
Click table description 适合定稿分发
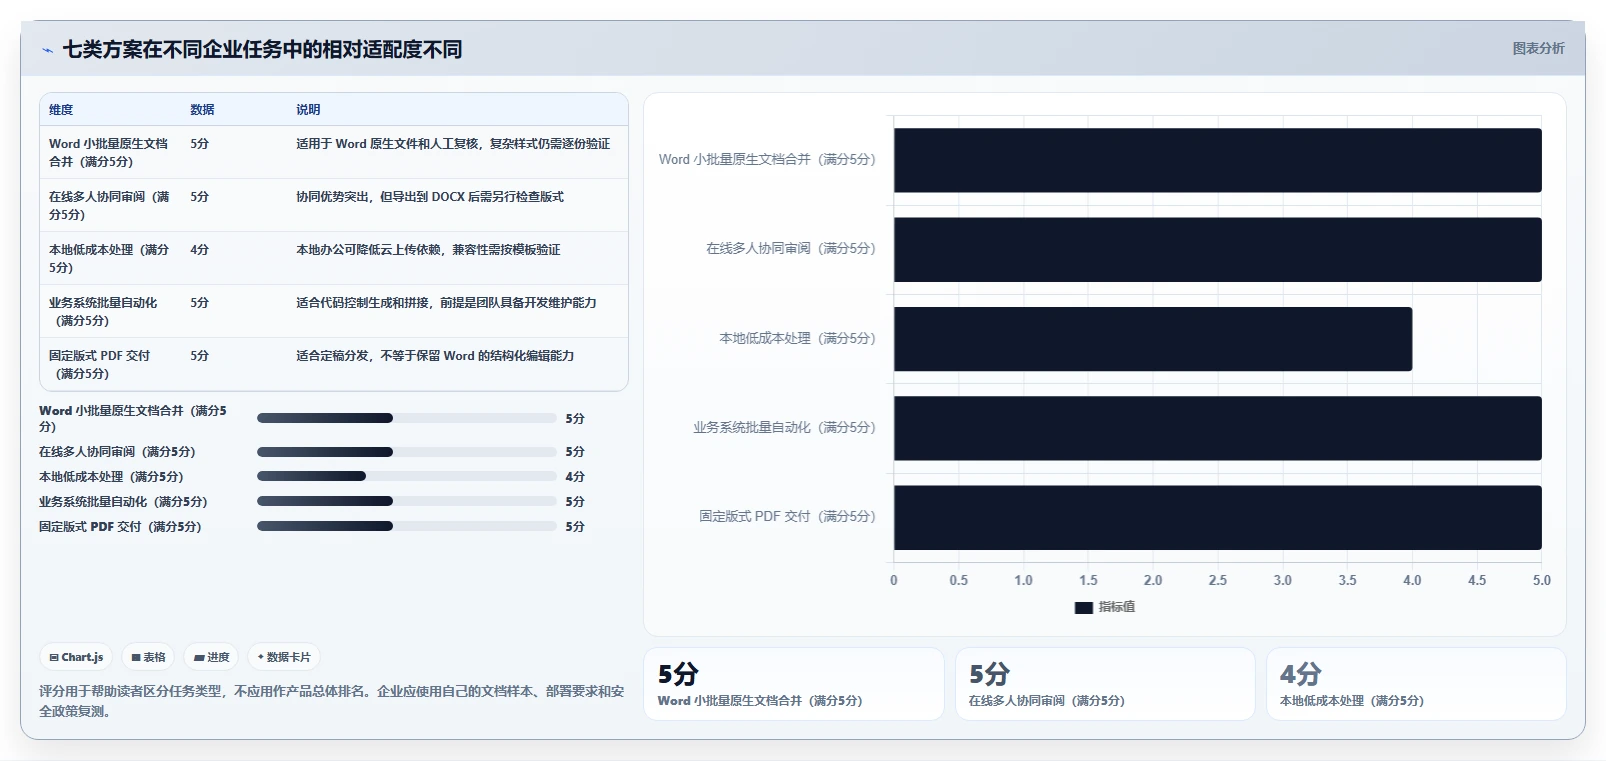click(x=435, y=356)
